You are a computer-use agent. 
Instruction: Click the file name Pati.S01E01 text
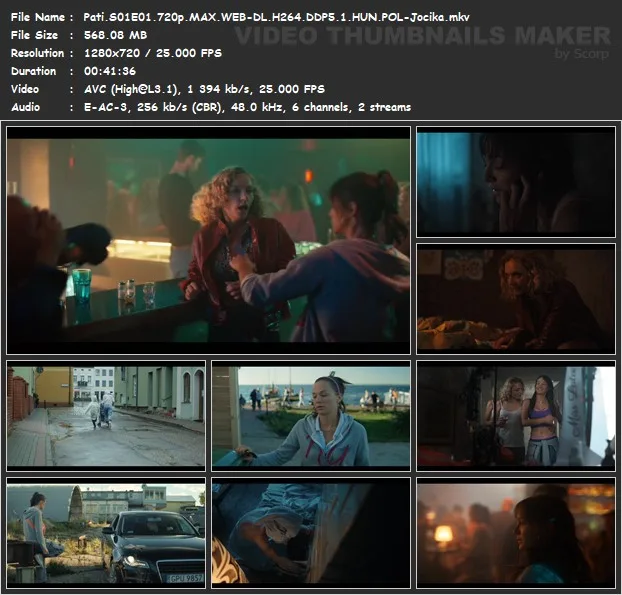(x=276, y=17)
